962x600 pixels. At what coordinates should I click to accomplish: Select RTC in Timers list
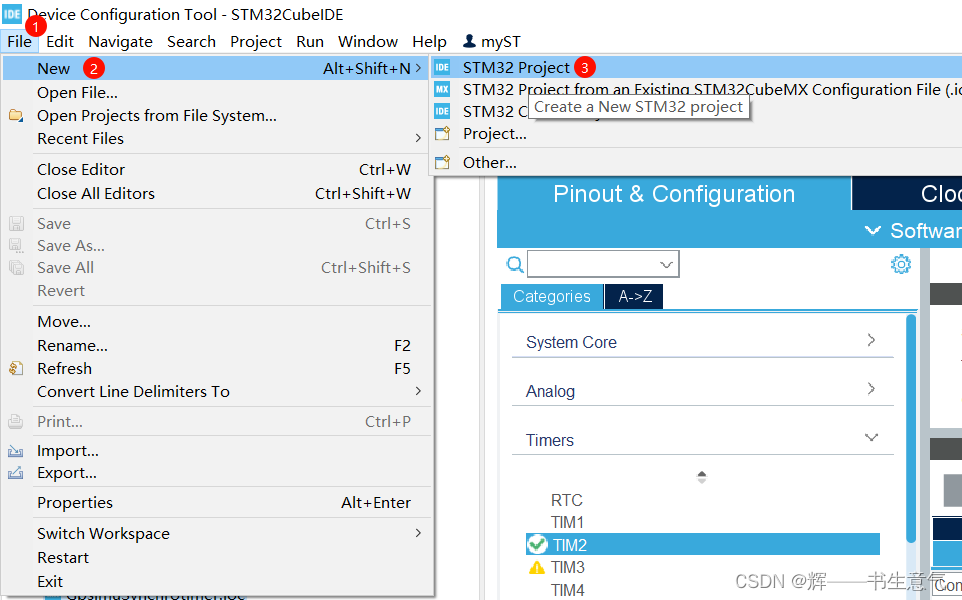566,500
